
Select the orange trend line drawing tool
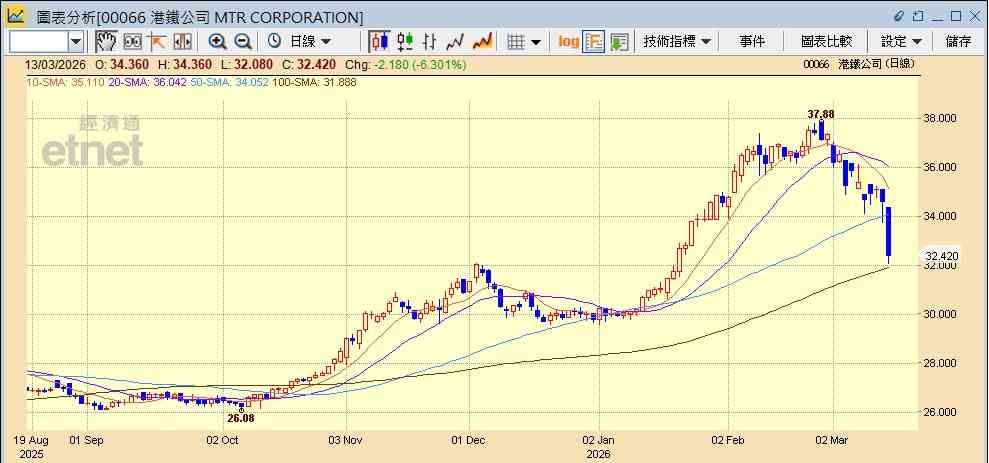[x=156, y=42]
